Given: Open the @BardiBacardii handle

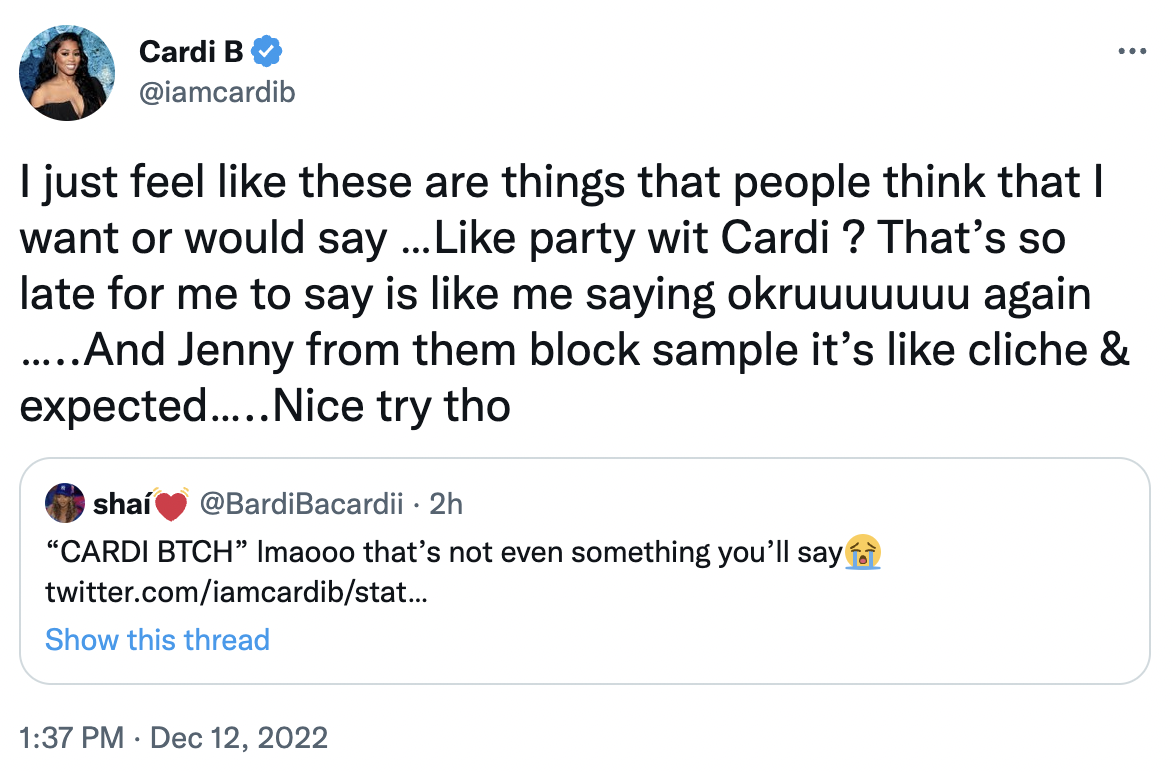Looking at the screenshot, I should 302,506.
